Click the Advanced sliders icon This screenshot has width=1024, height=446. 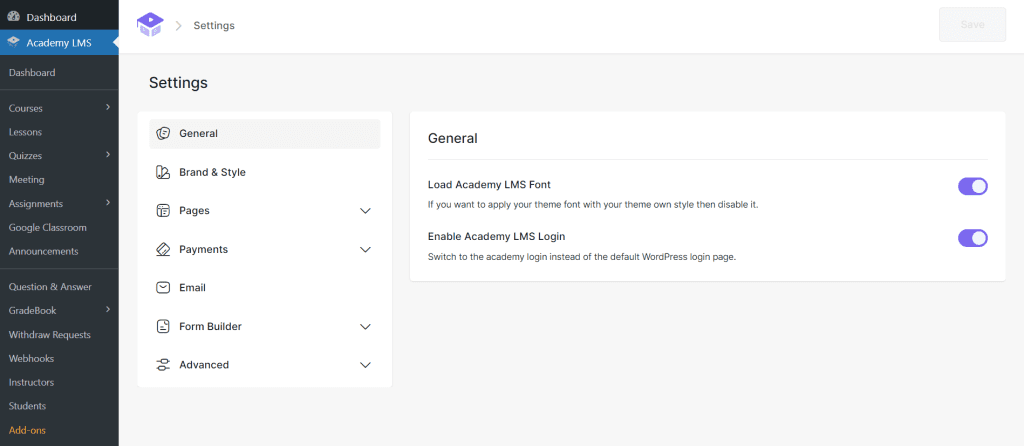point(163,364)
